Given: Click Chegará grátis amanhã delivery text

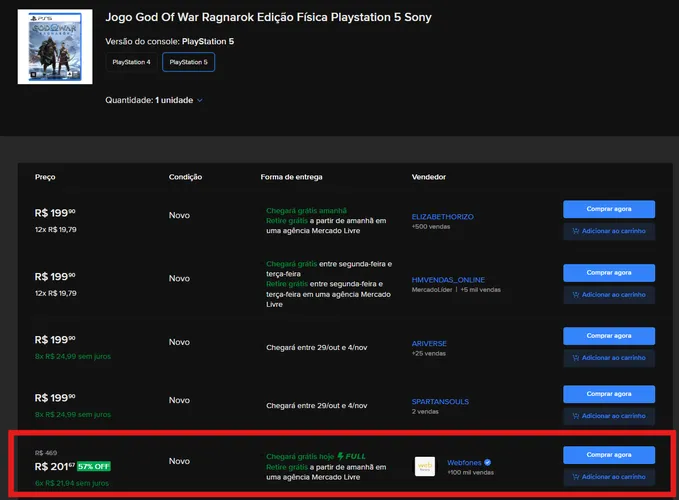Looking at the screenshot, I should pos(306,211).
